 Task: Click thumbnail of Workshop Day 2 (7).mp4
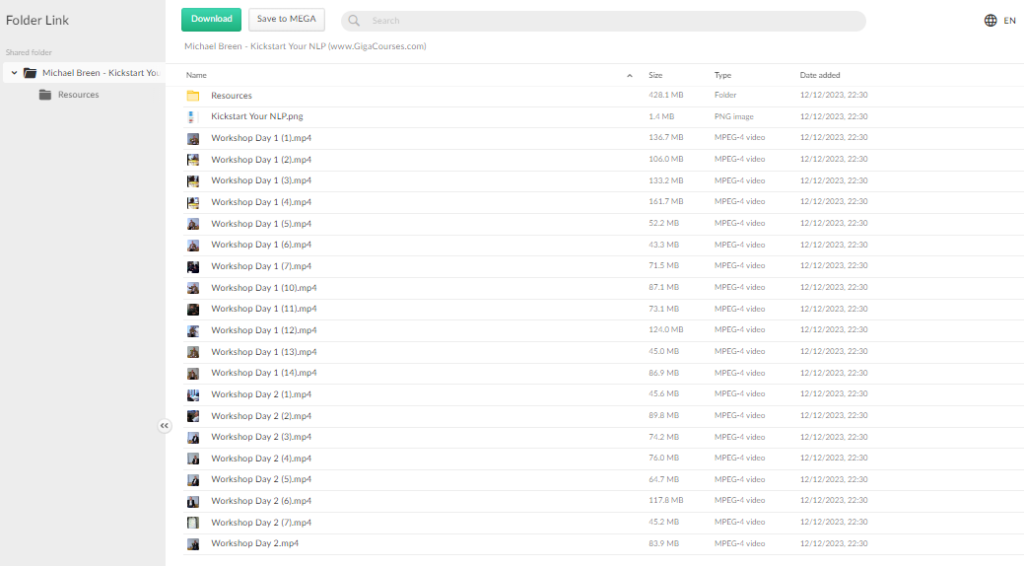193,522
